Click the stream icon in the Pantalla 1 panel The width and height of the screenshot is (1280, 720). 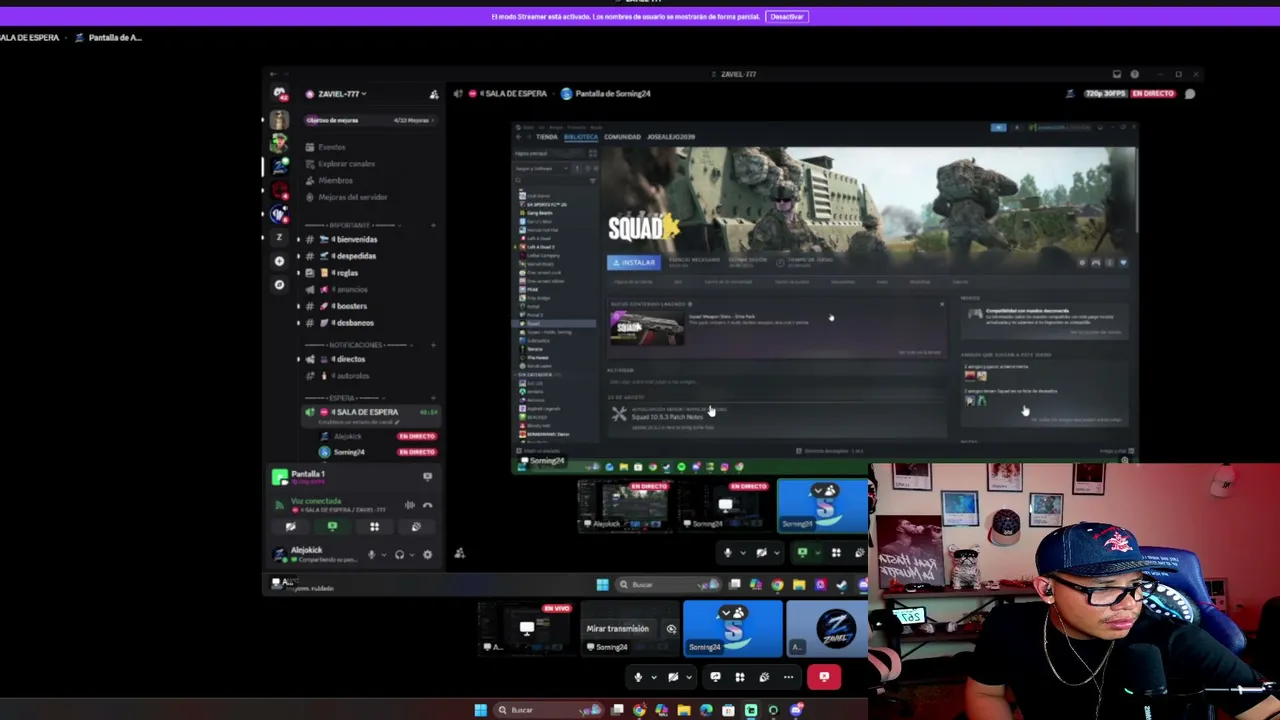click(427, 477)
